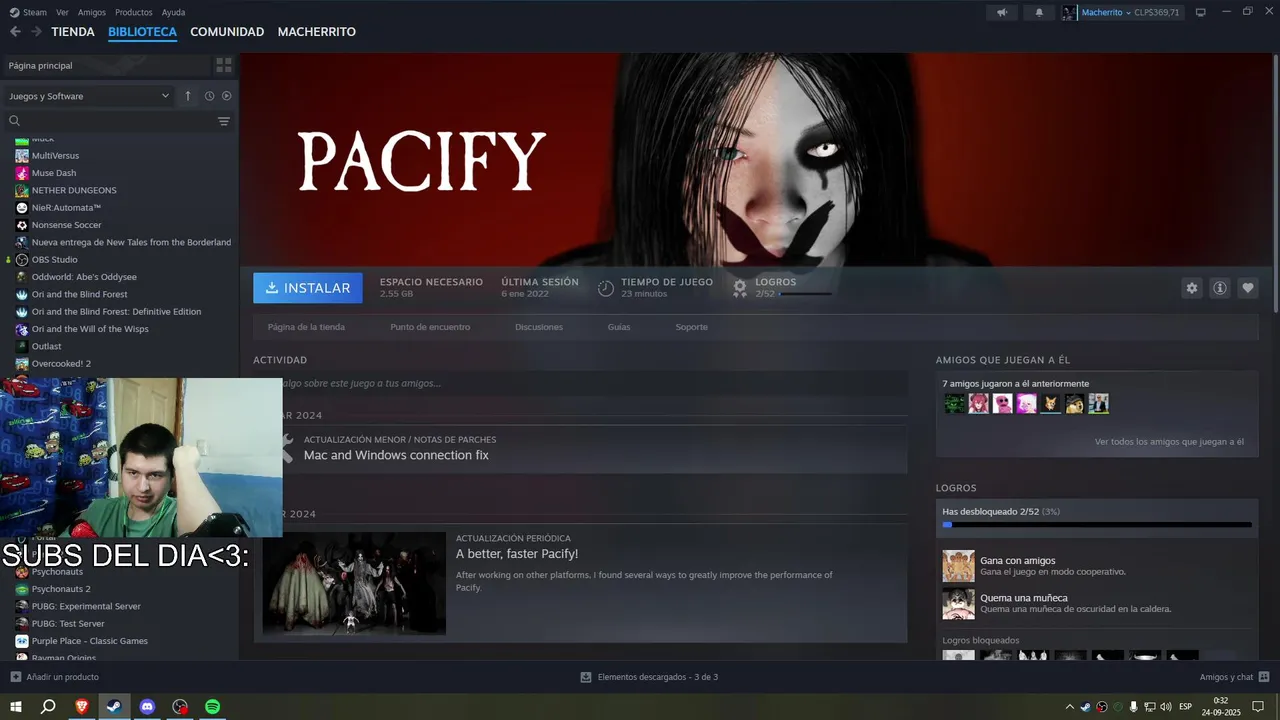The width and height of the screenshot is (1280, 720).
Task: Open the Amigos menu
Action: tap(91, 12)
